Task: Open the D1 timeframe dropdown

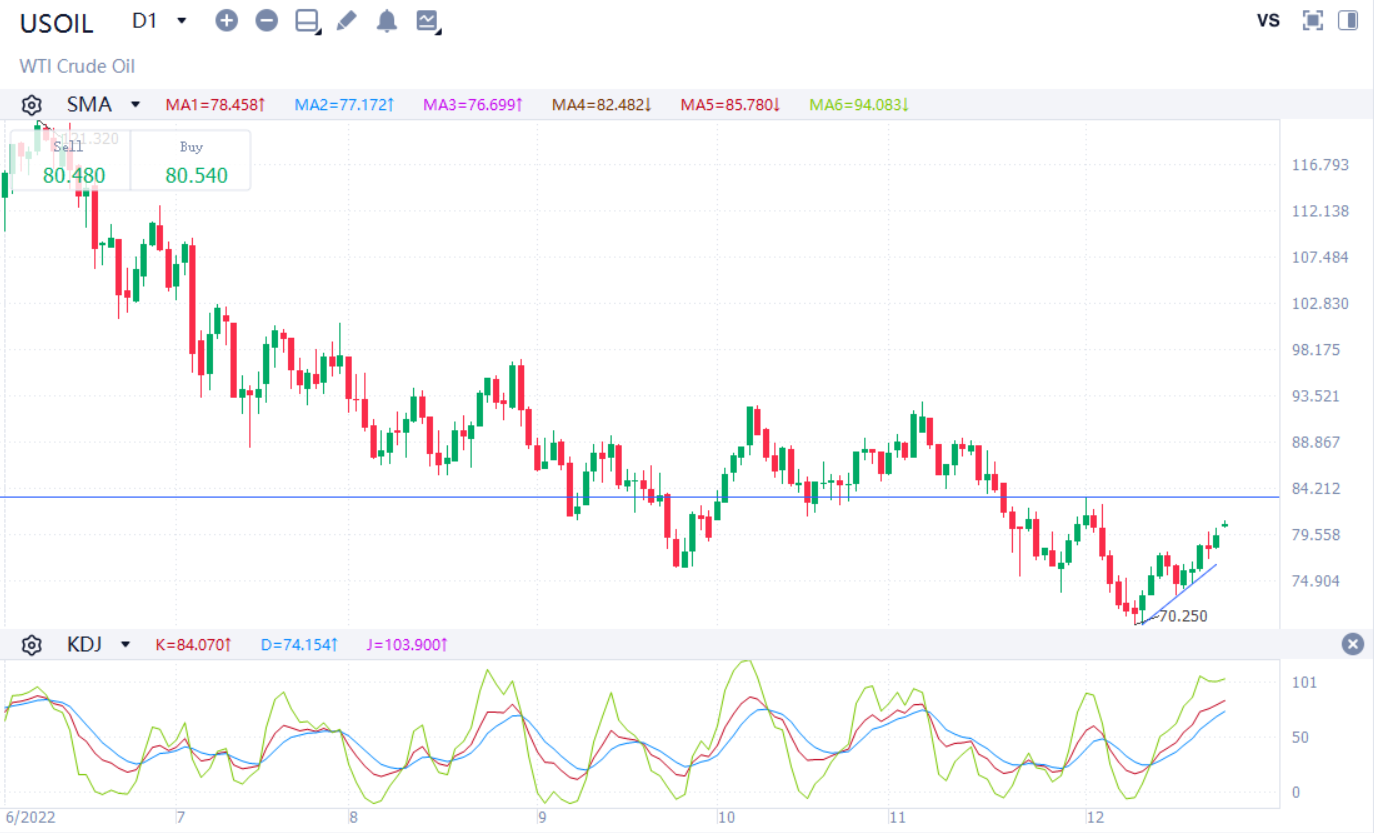Action: coord(155,19)
